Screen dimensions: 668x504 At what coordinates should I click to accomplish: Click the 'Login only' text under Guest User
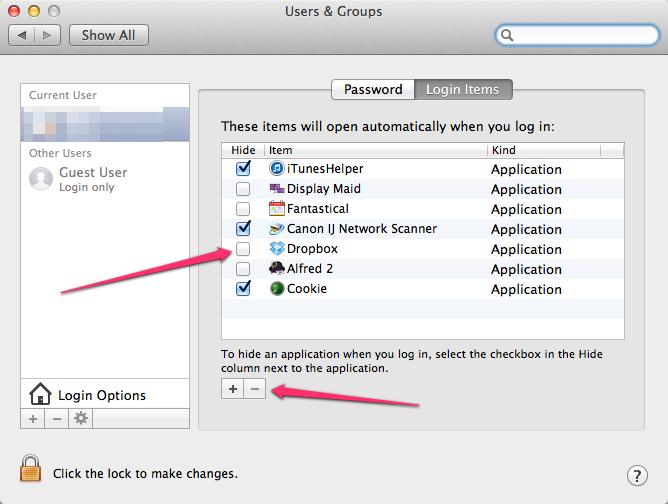[x=87, y=187]
